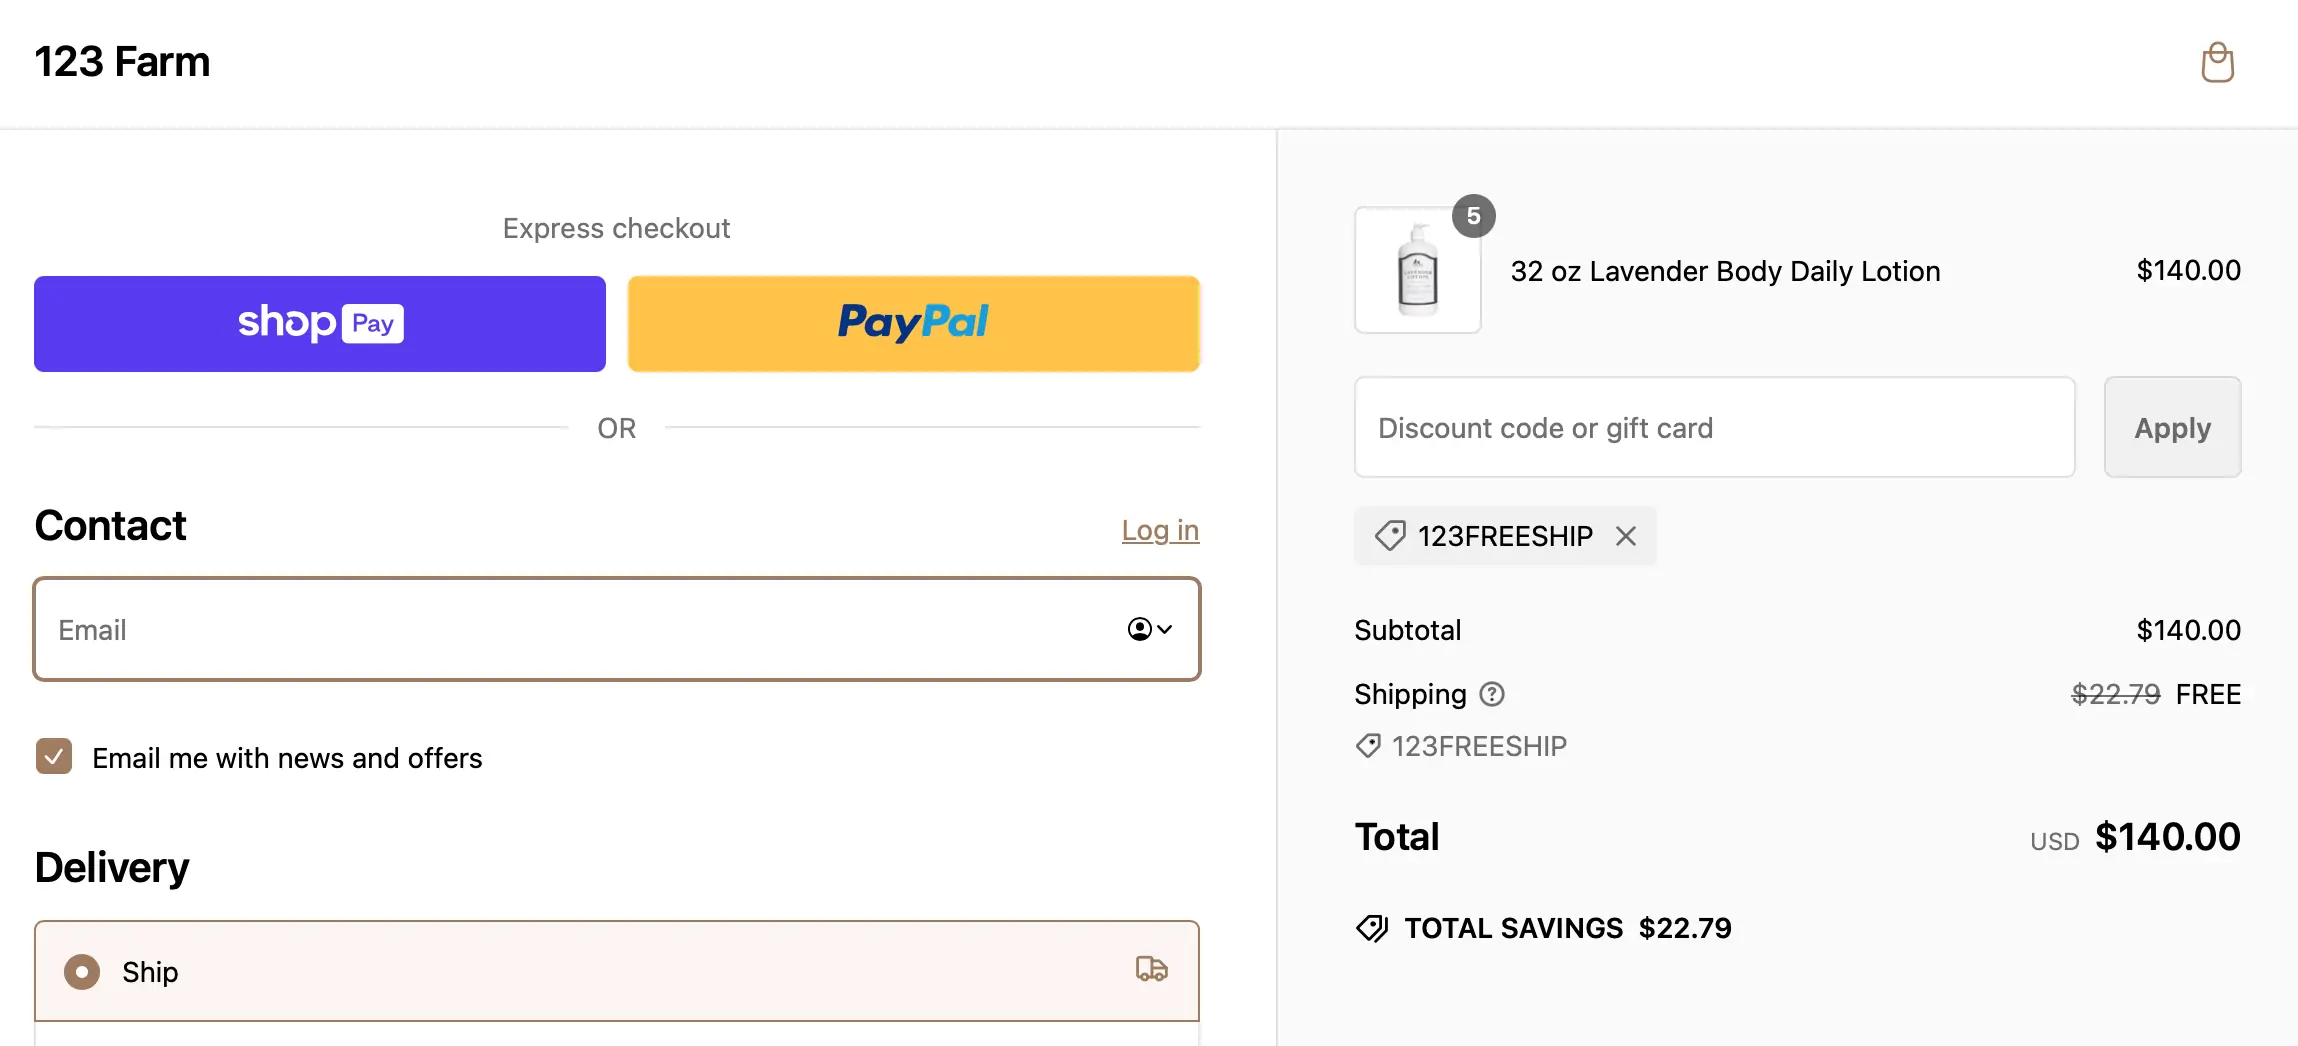This screenshot has height=1046, width=2298.
Task: Click the 123 Farm store name
Action: 122,61
